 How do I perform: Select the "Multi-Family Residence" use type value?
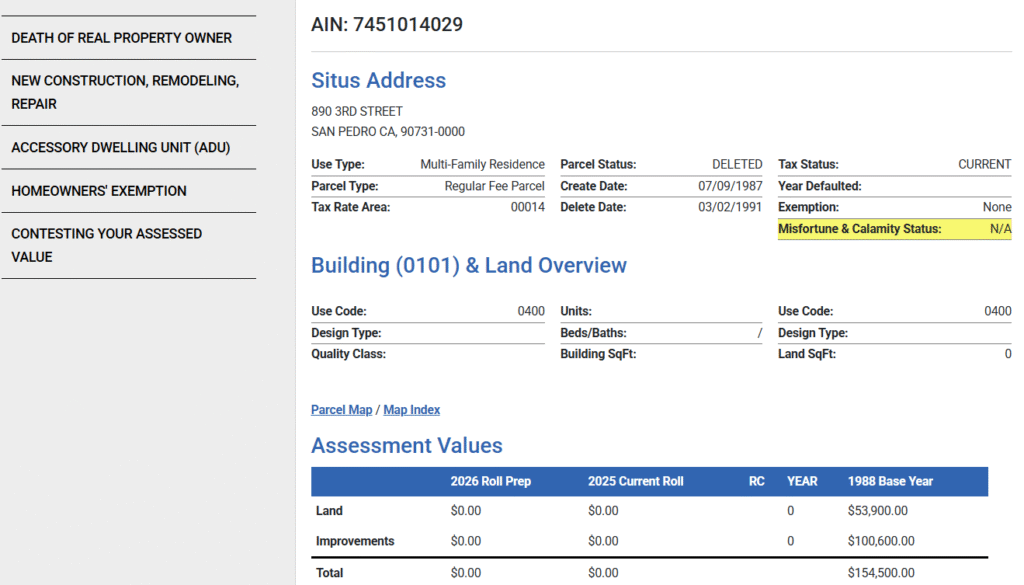pos(486,164)
